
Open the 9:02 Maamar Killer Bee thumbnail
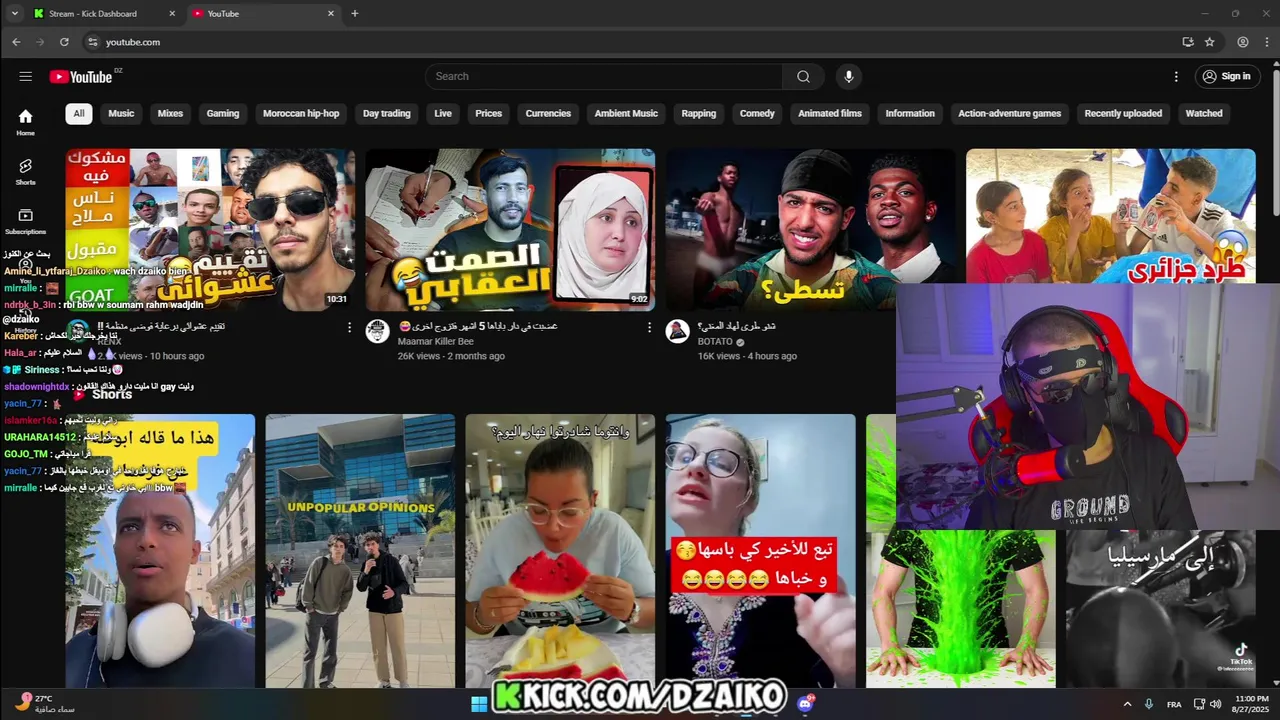510,230
